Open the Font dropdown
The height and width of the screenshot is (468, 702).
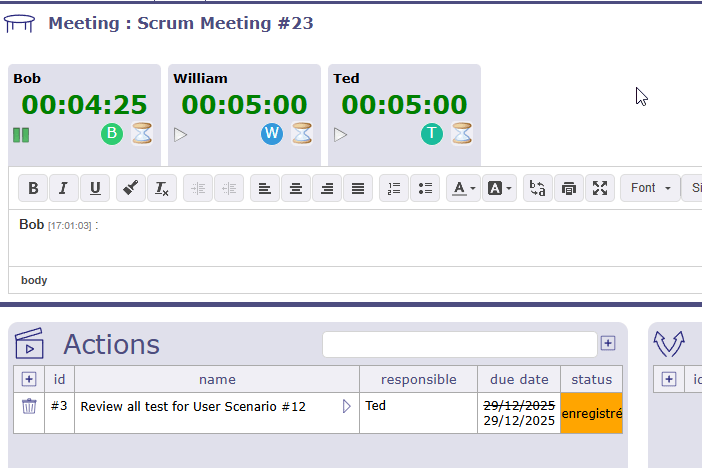(651, 188)
